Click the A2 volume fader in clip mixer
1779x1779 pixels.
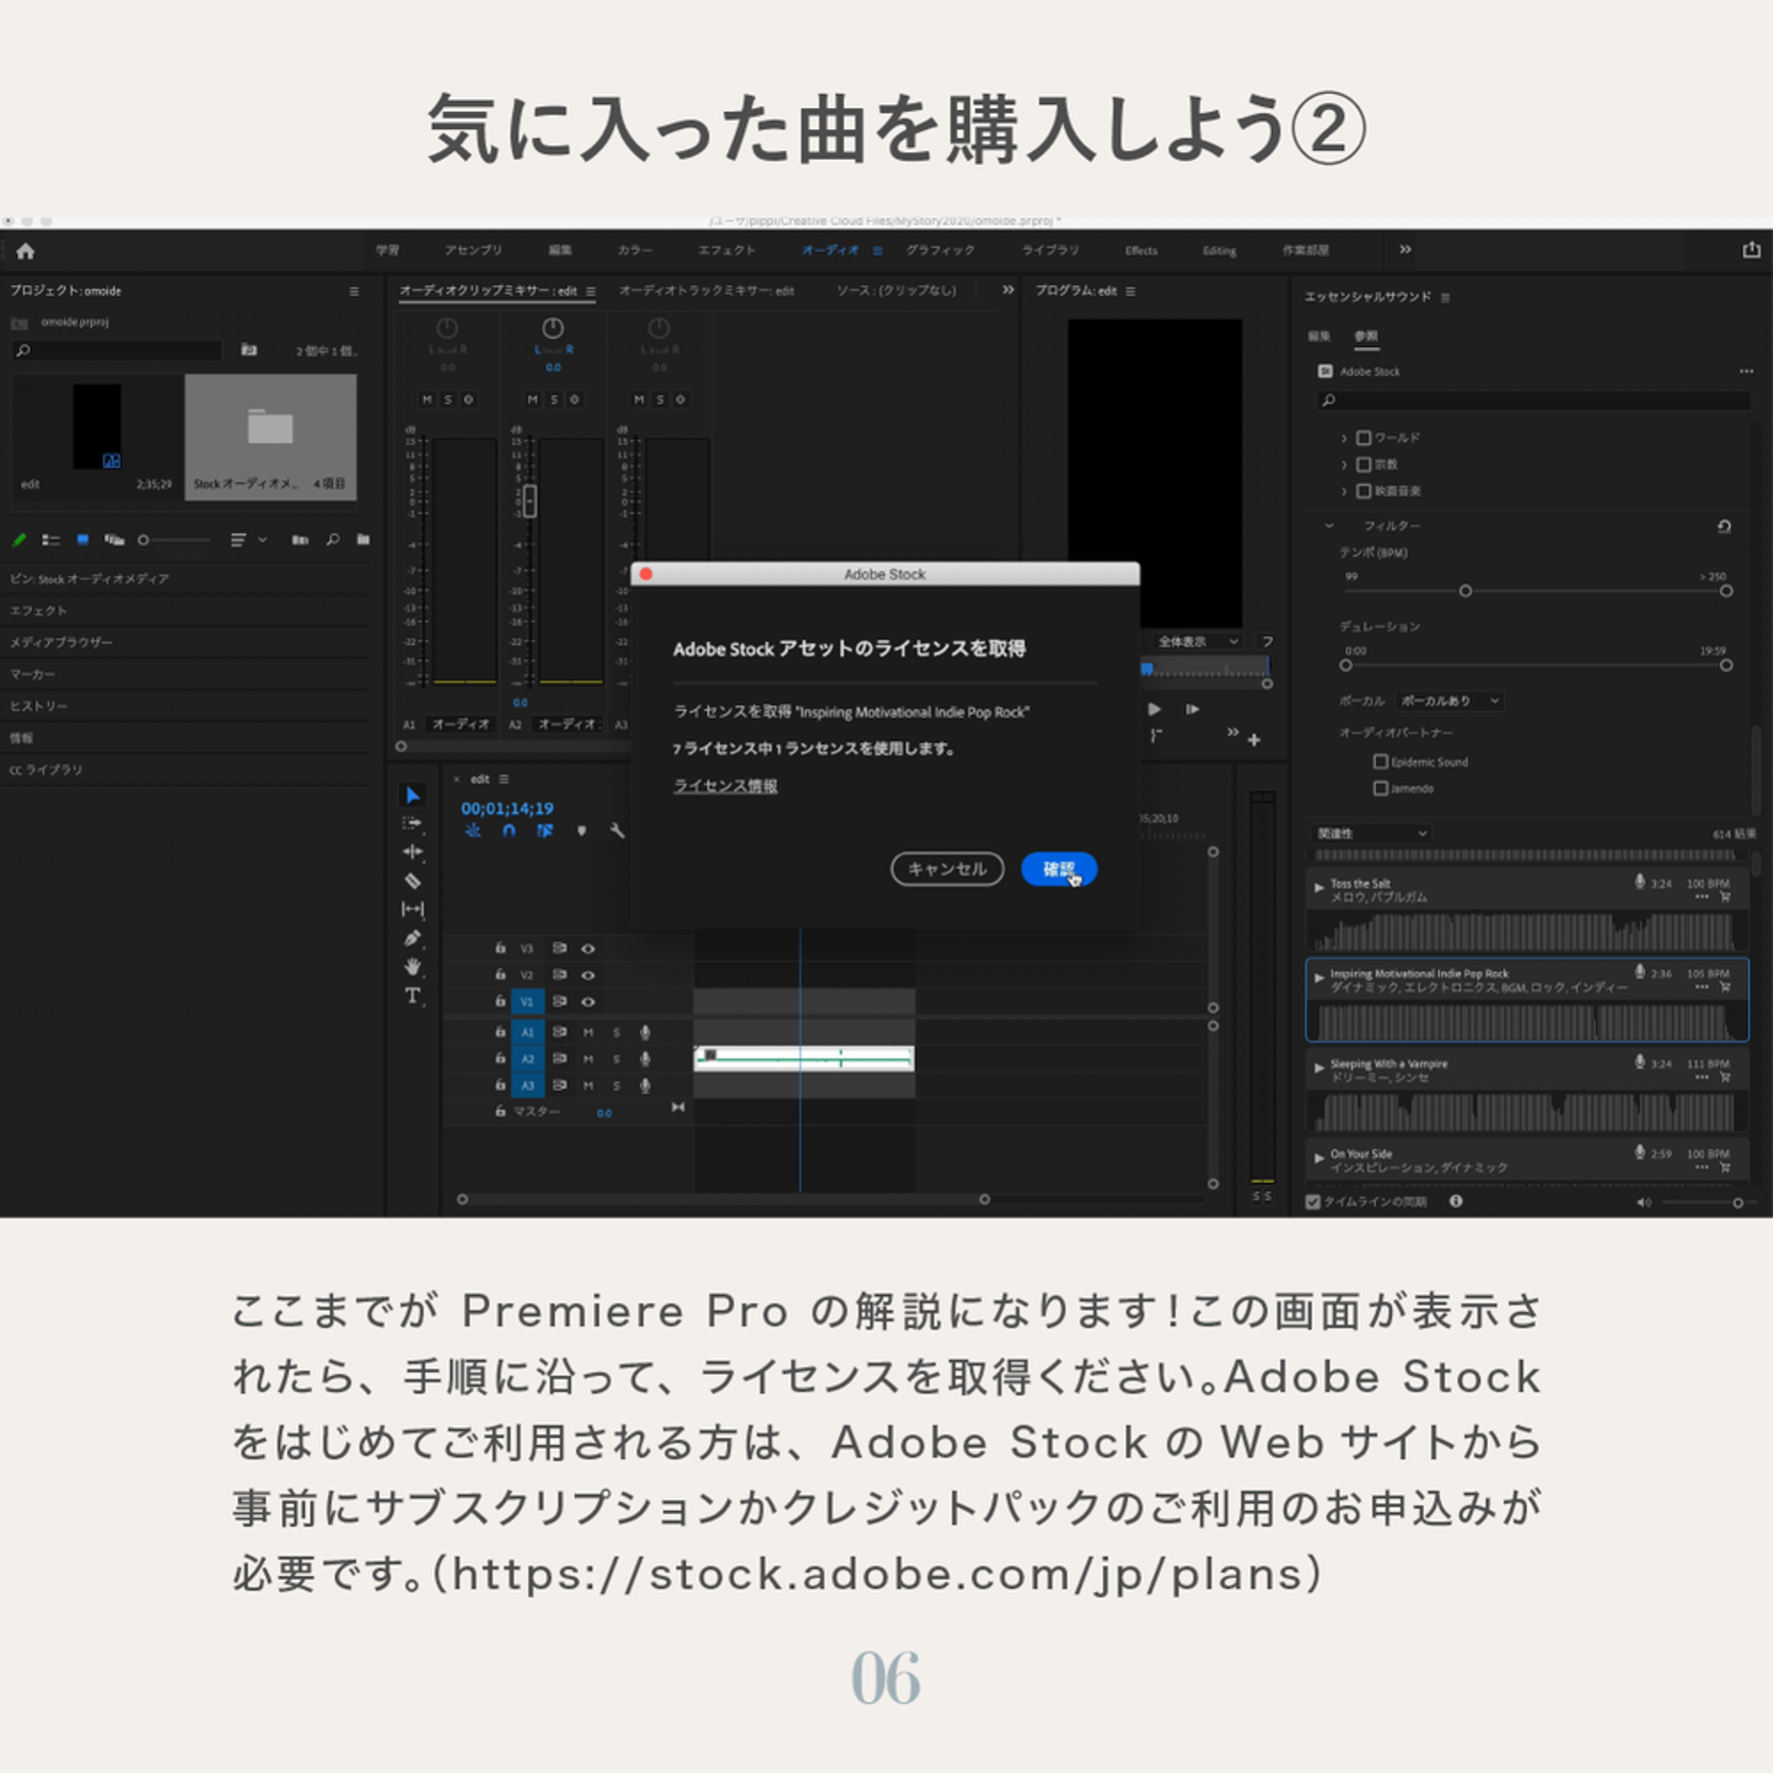pos(532,503)
